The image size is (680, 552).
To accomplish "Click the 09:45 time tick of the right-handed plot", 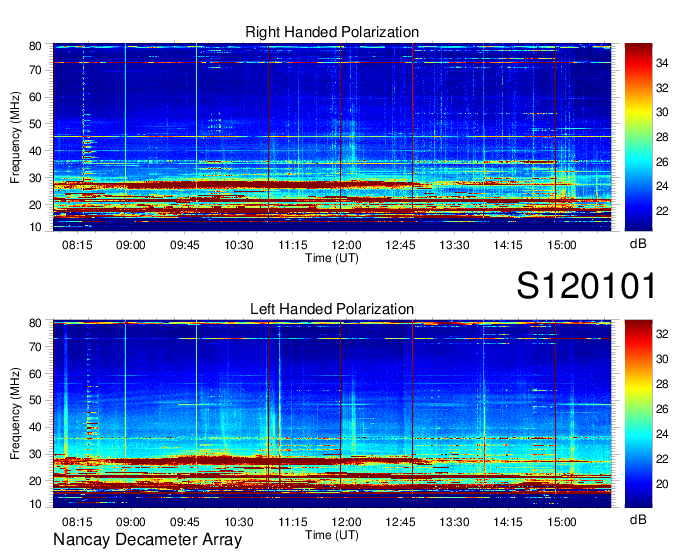I will click(185, 245).
